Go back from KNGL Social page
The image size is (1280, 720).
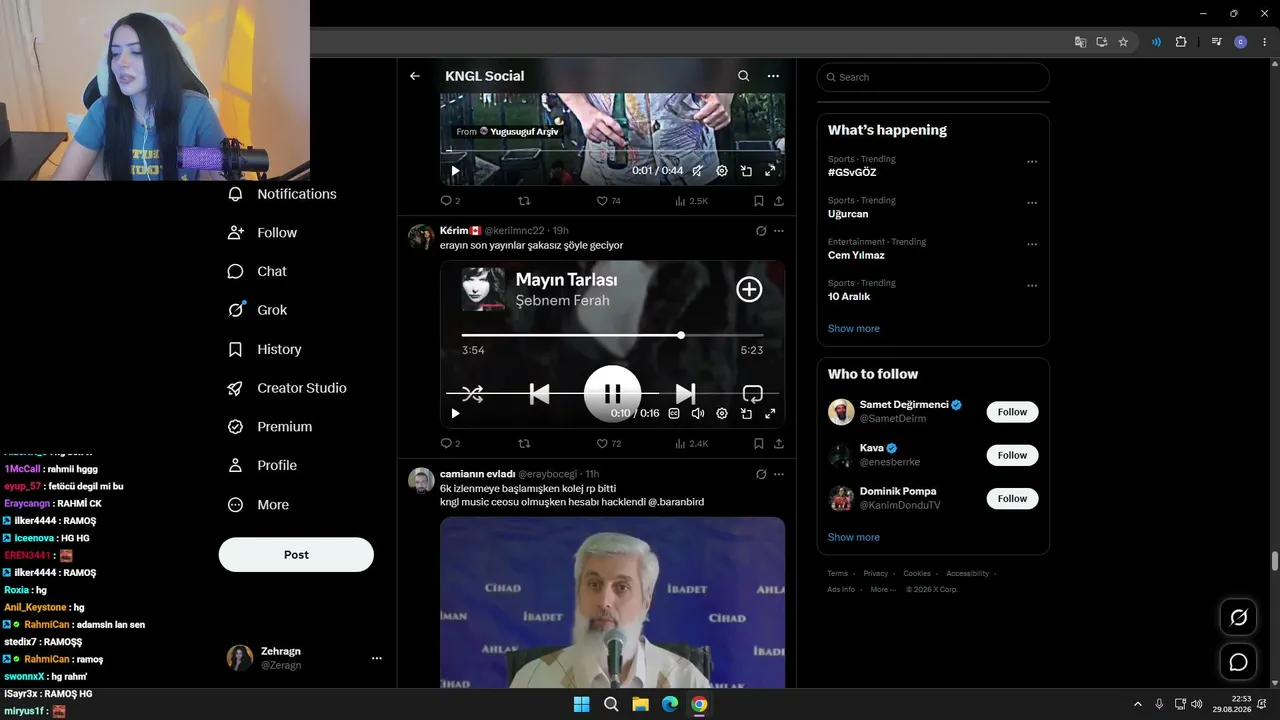tap(415, 76)
